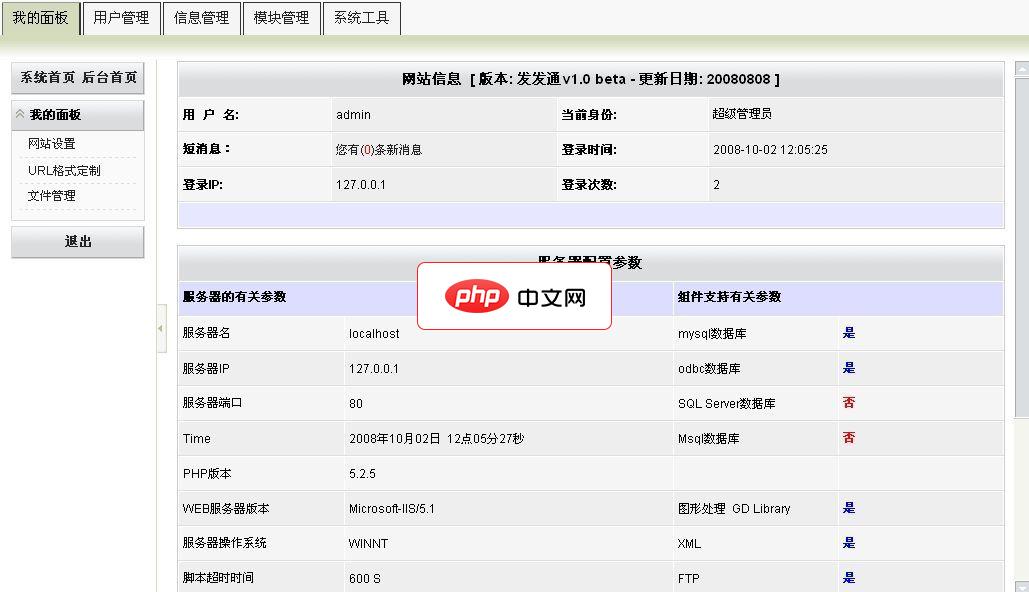Open URL格式定制 settings
Image resolution: width=1029 pixels, height=592 pixels.
pos(61,169)
